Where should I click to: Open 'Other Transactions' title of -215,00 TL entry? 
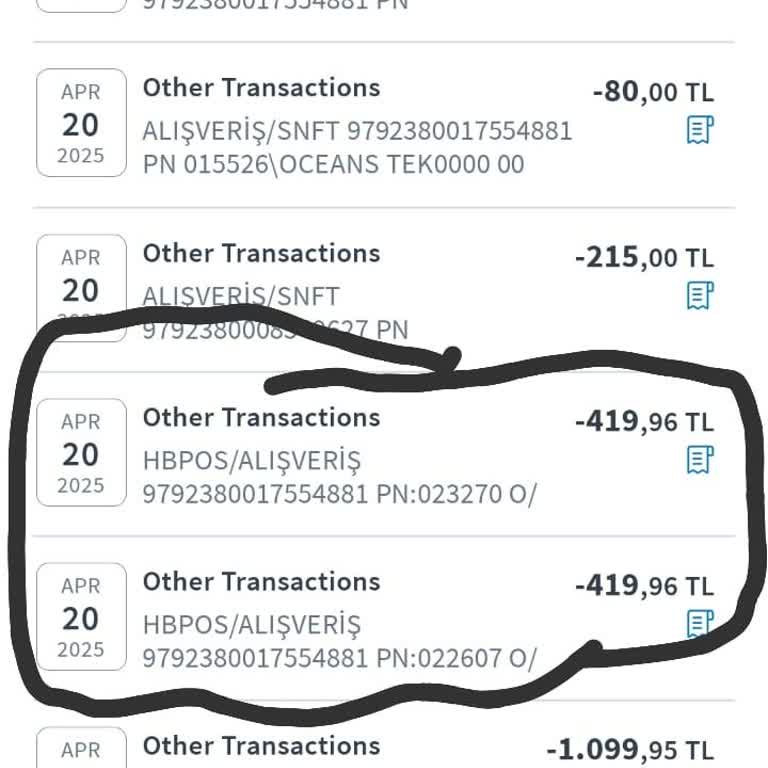[261, 254]
